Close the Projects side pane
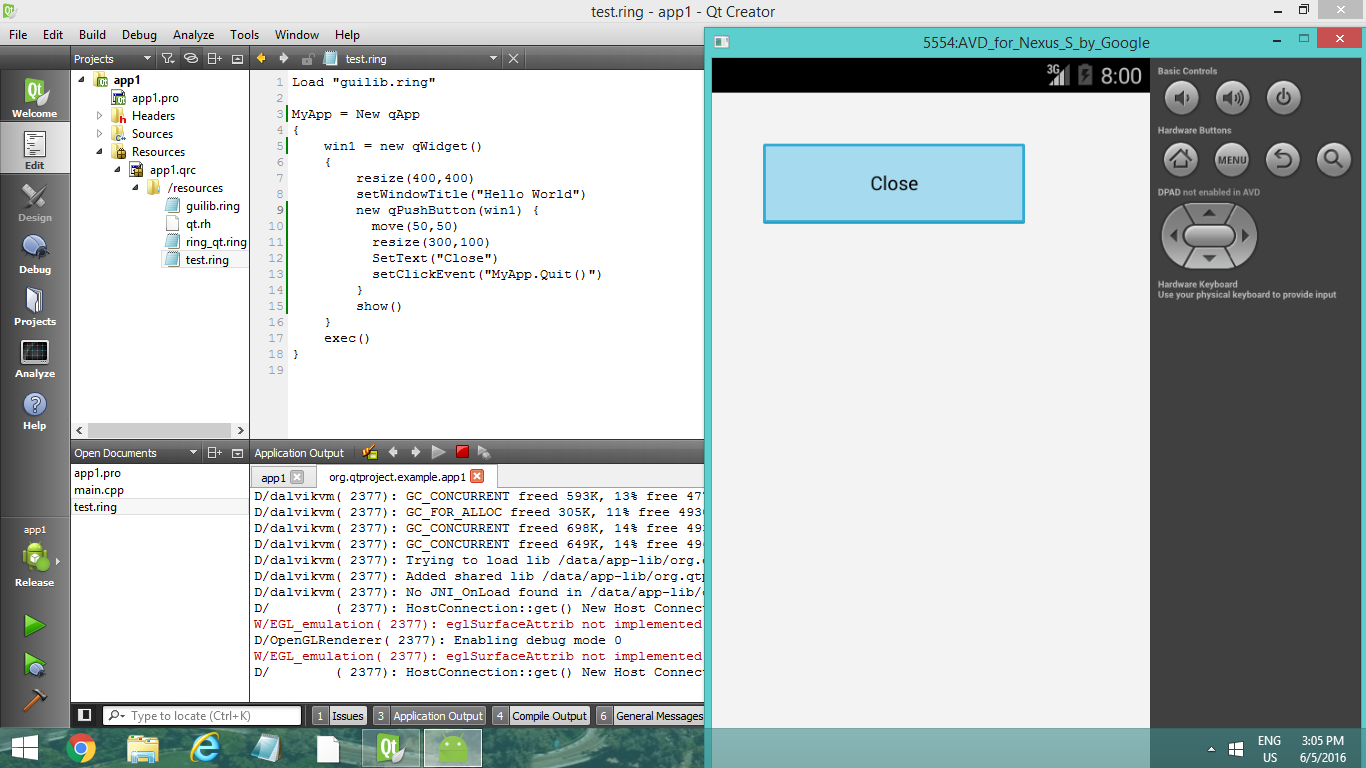Image resolution: width=1366 pixels, height=768 pixels. pos(237,59)
